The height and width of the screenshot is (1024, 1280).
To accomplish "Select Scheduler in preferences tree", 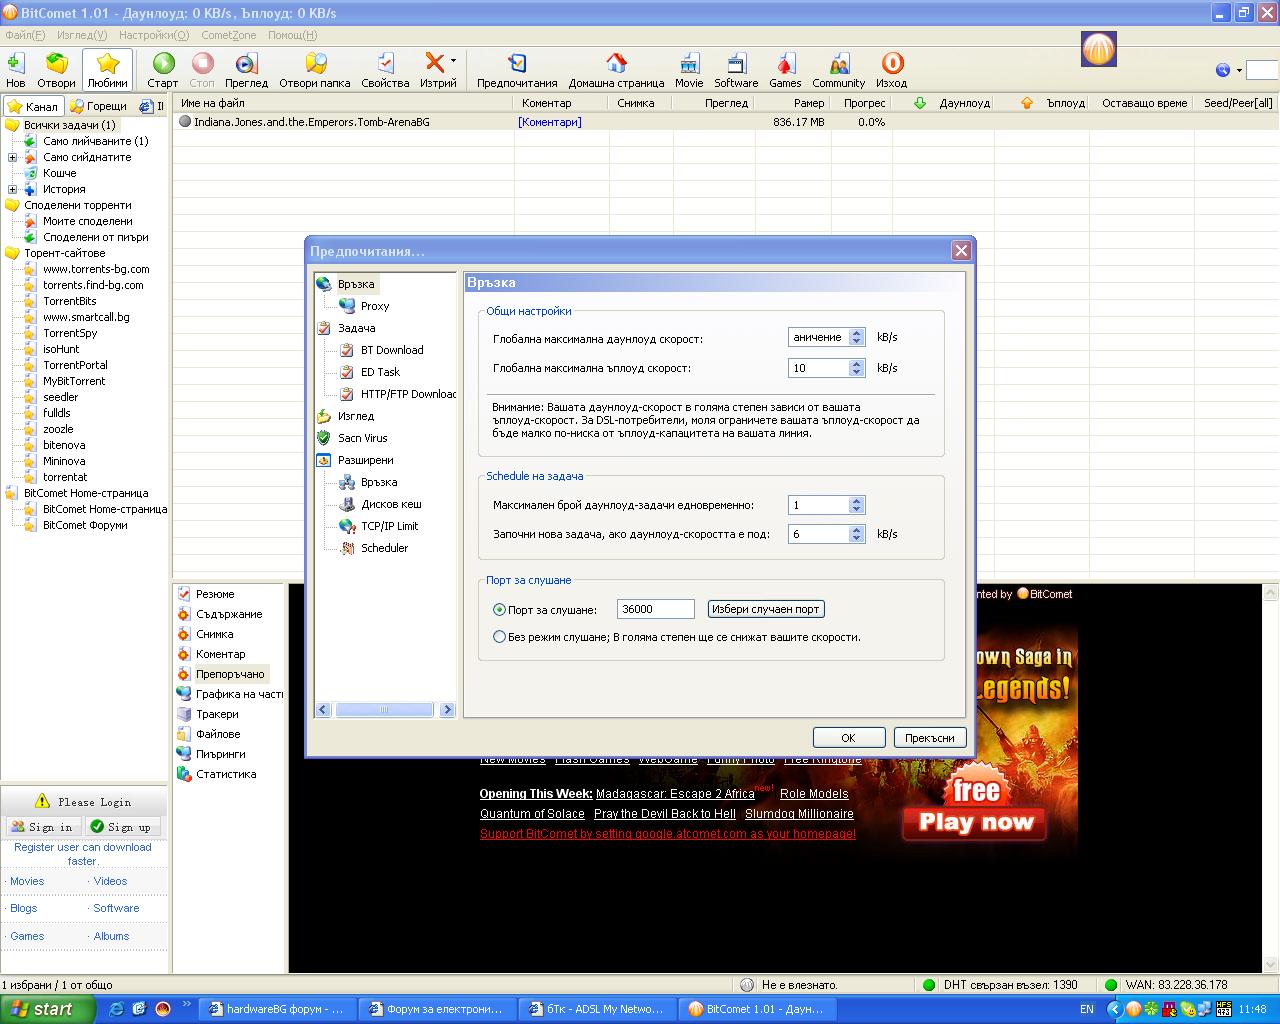I will pos(384,548).
